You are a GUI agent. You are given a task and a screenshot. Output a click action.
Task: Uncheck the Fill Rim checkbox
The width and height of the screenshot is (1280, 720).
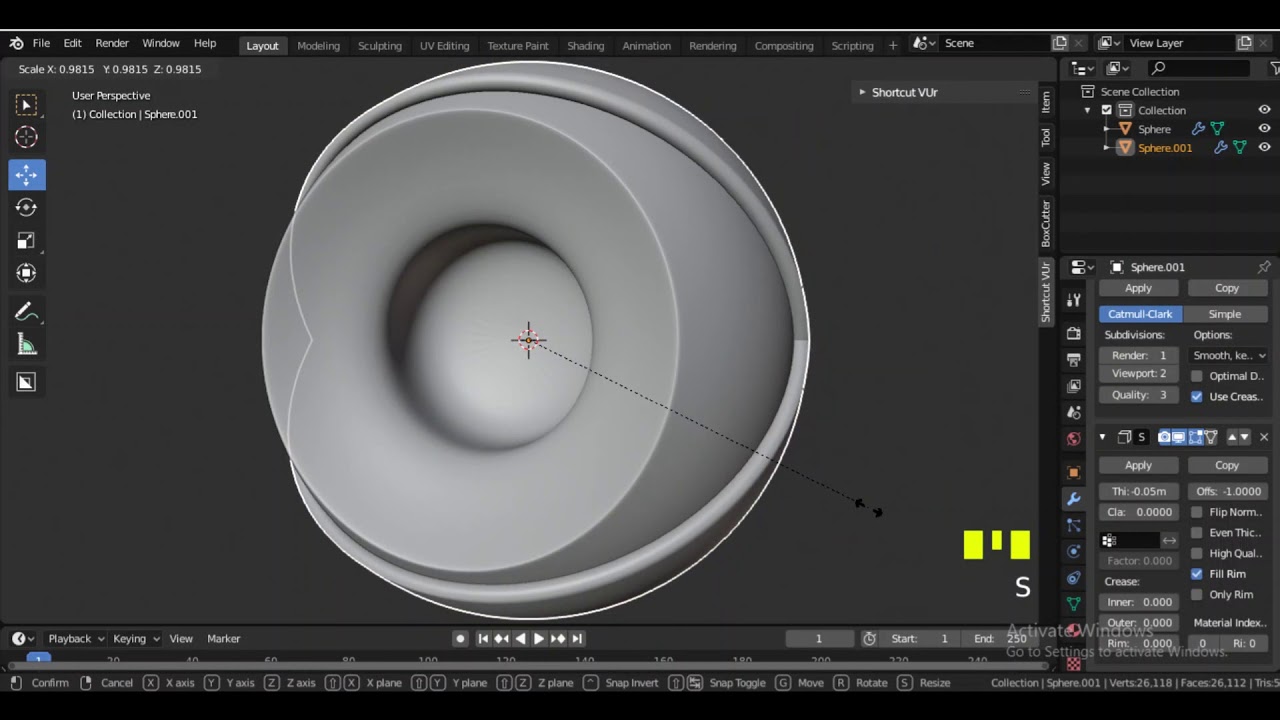(x=1197, y=574)
